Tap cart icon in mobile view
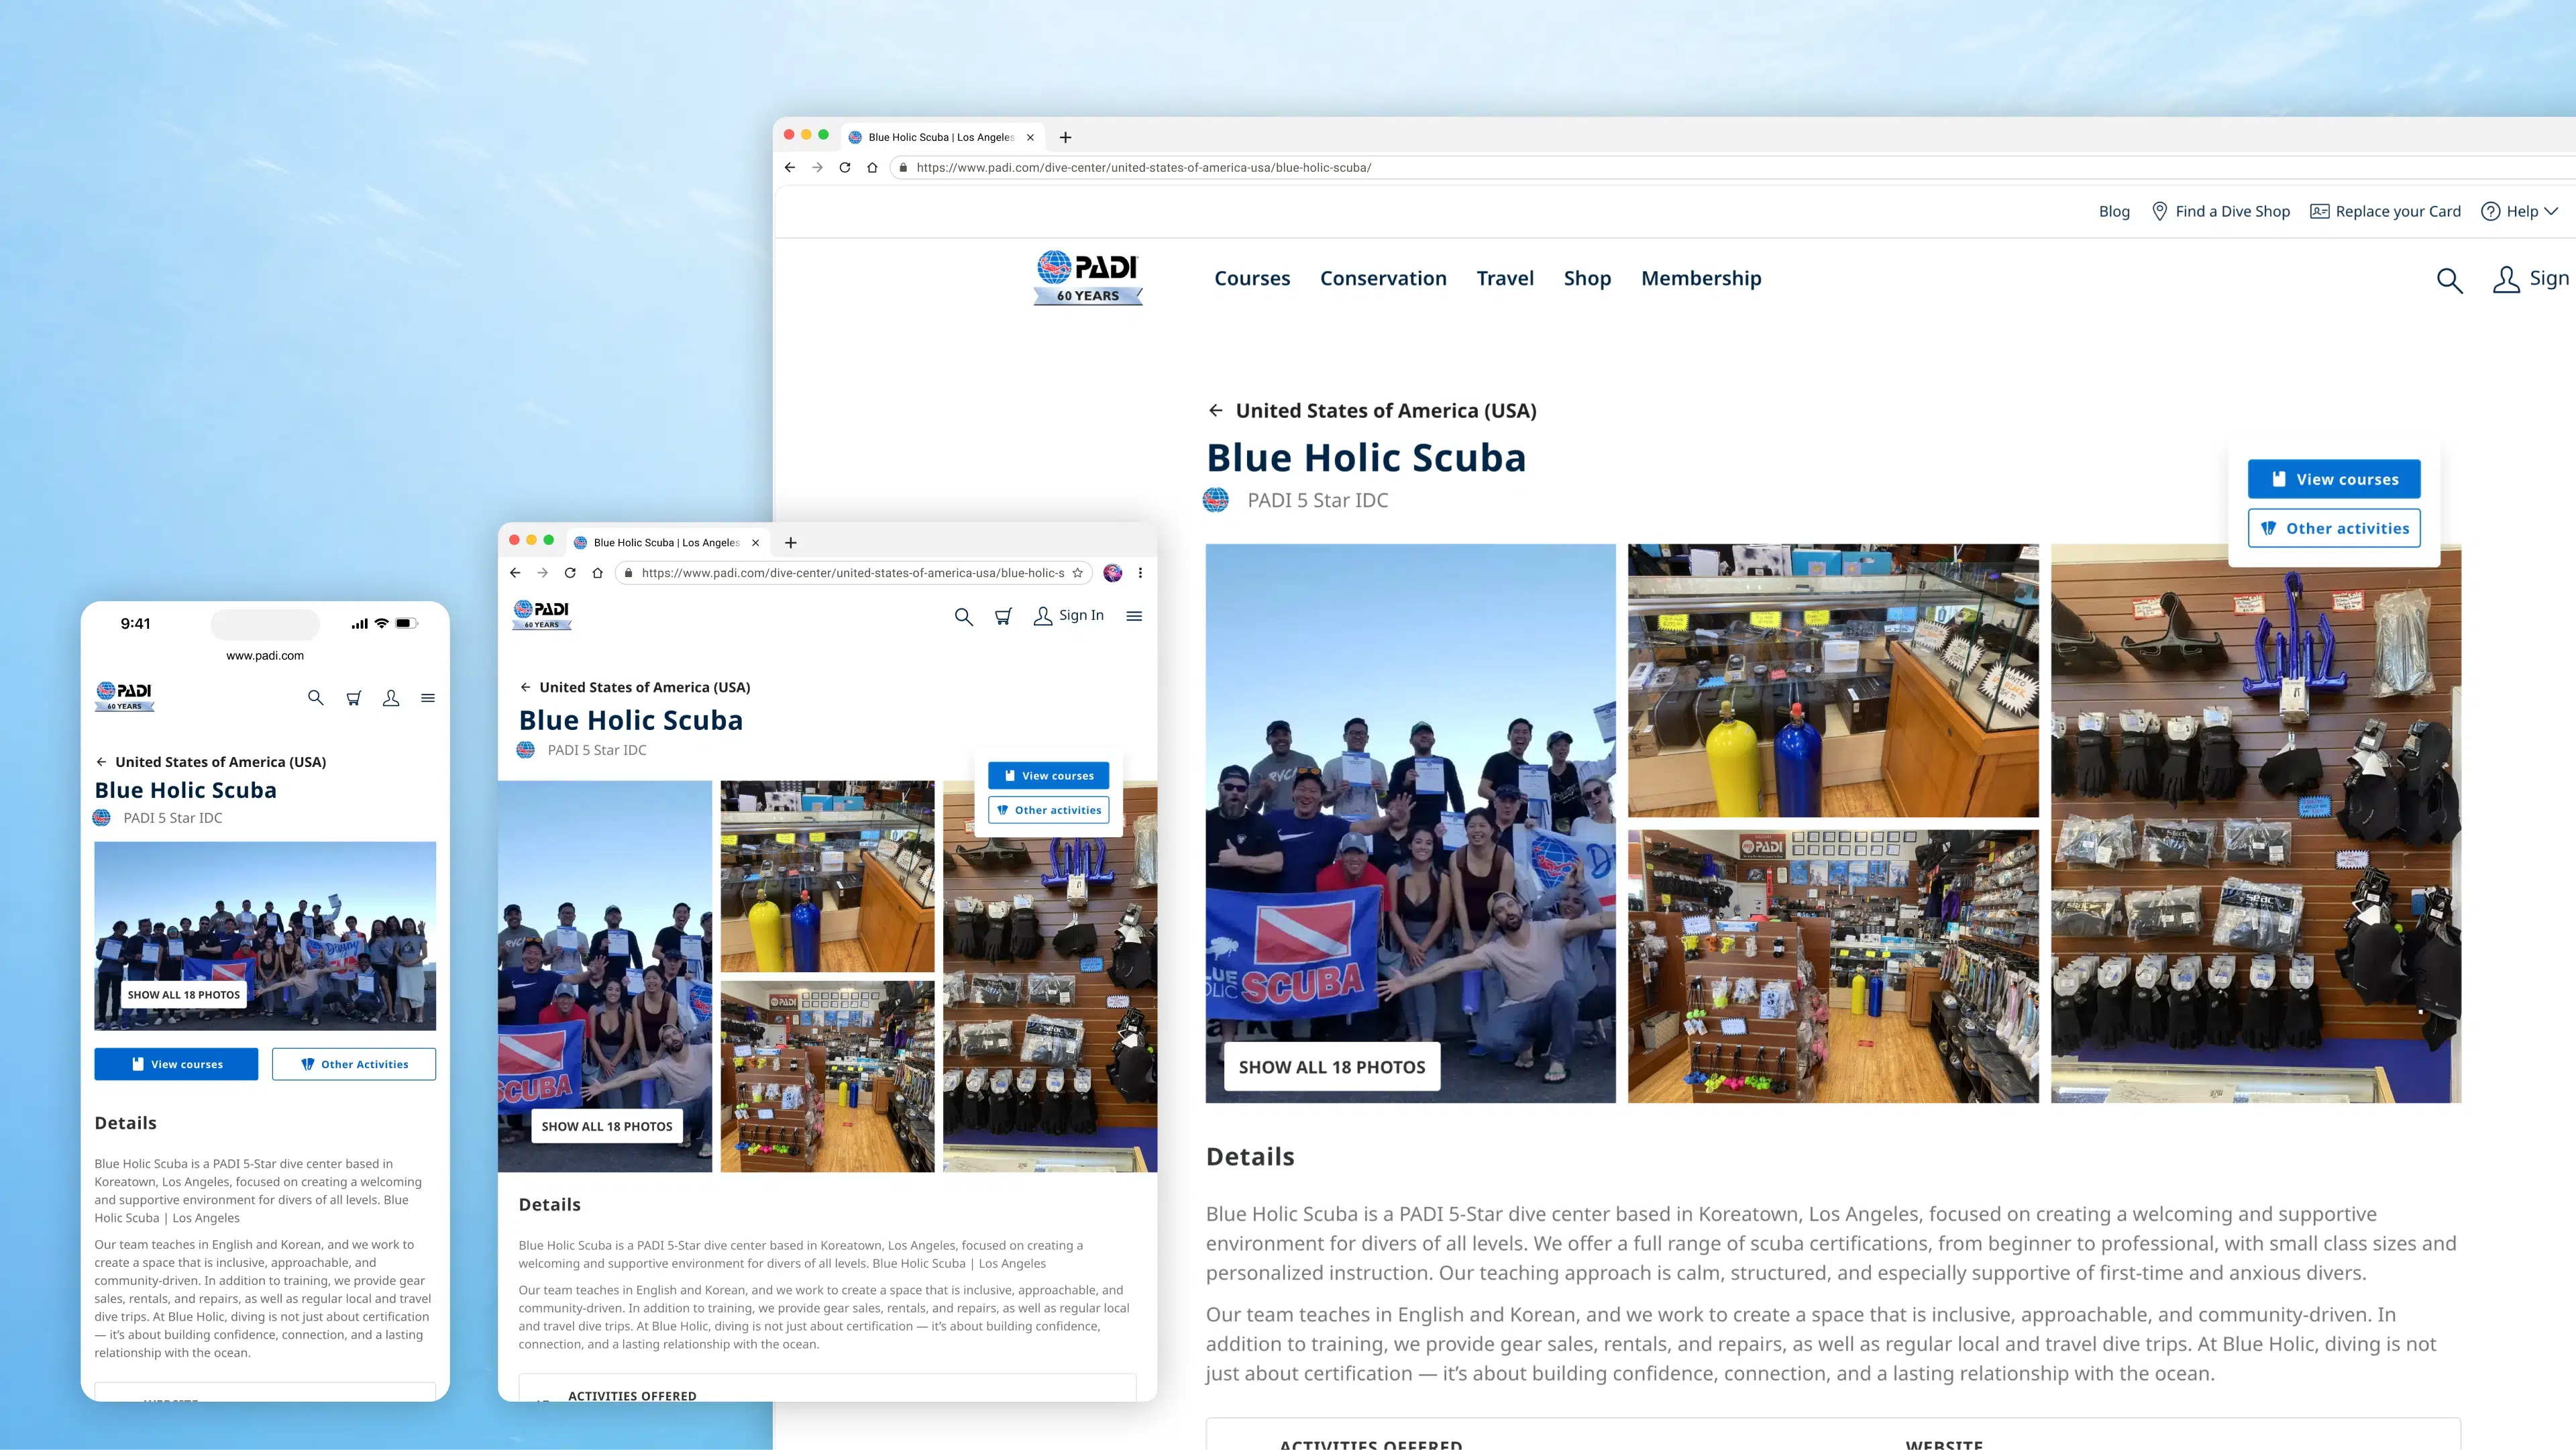The width and height of the screenshot is (2576, 1450). [353, 698]
